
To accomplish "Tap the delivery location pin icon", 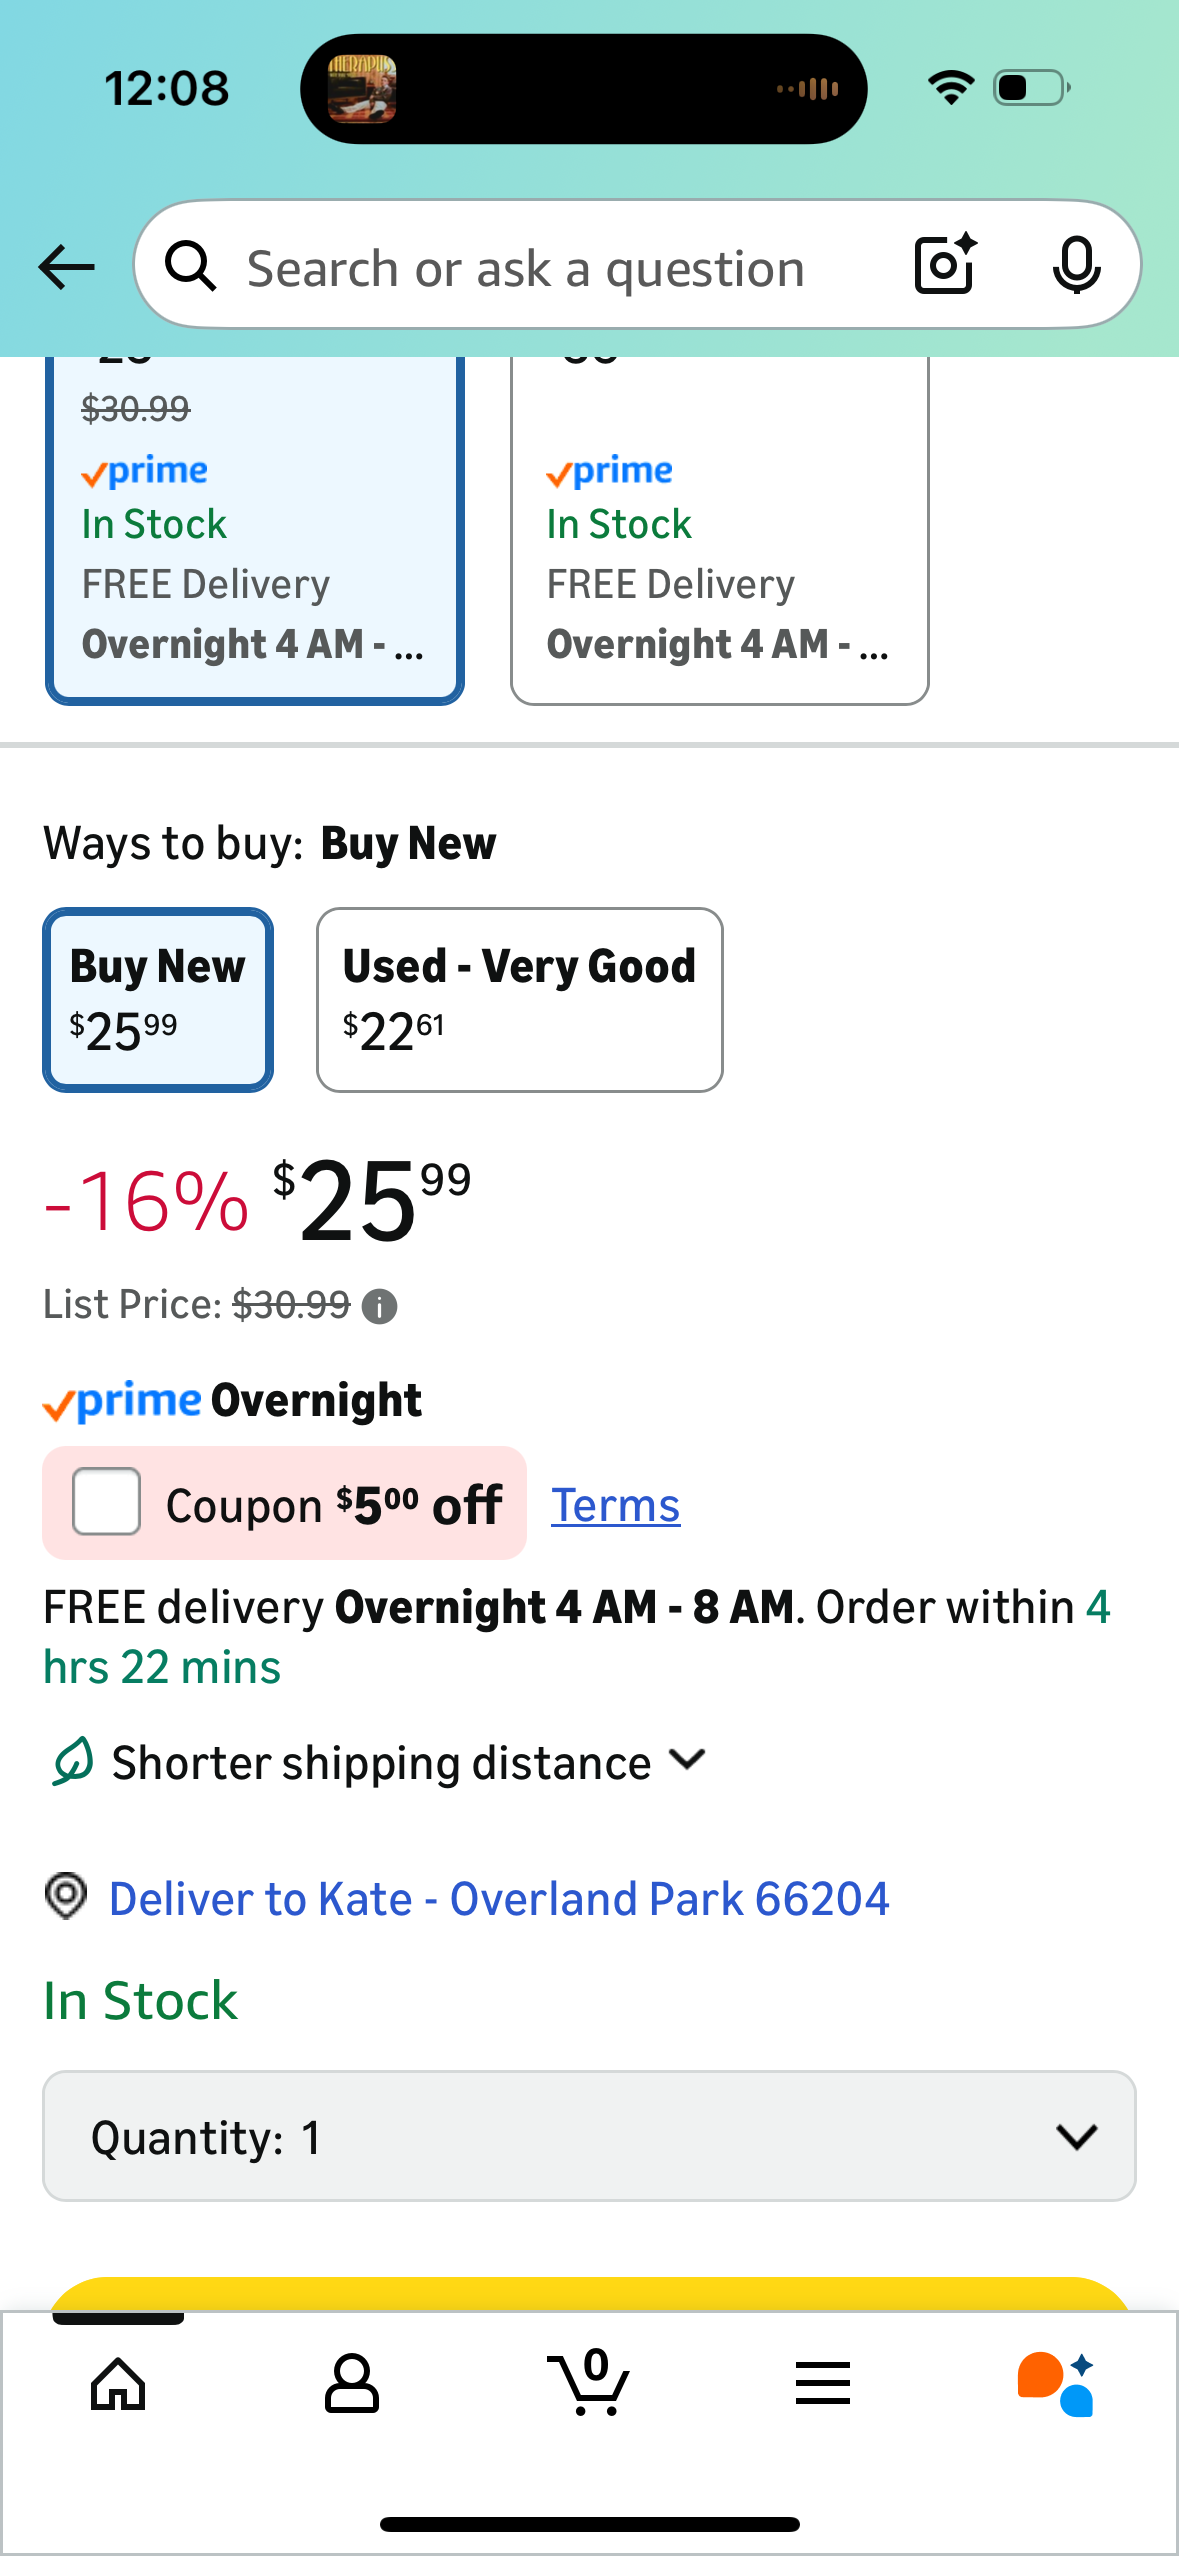I will [66, 1896].
